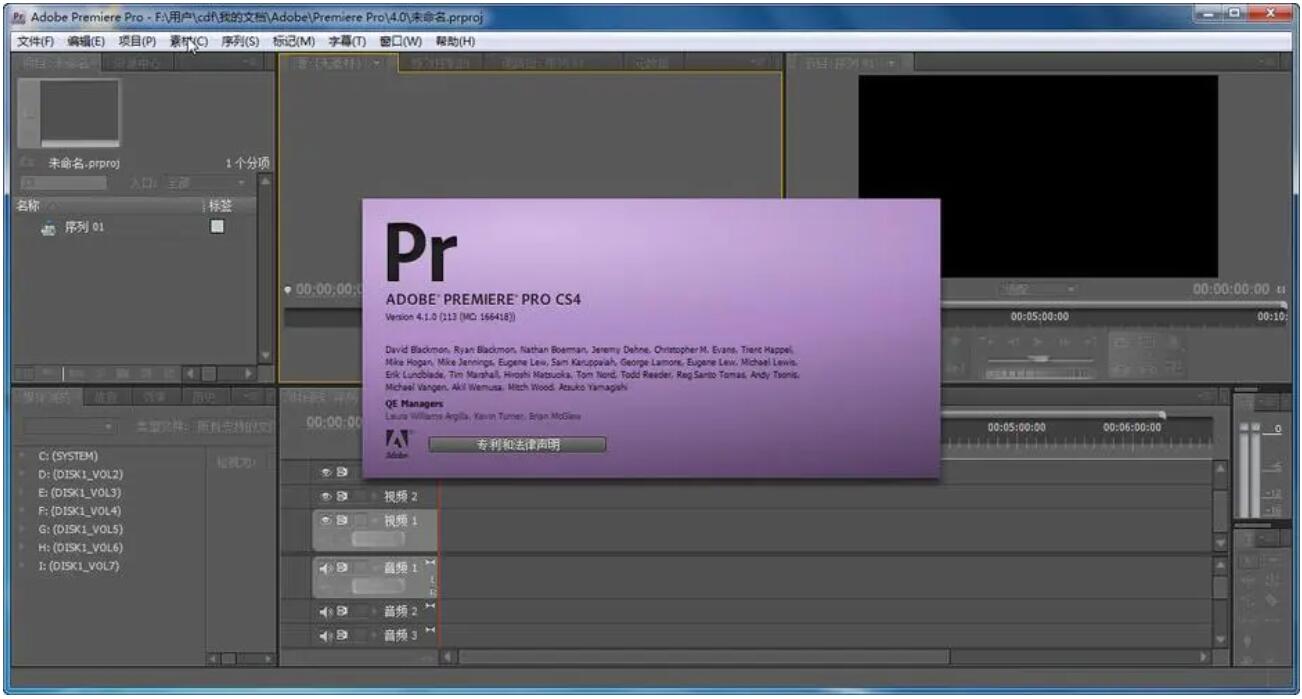Image resolution: width=1302 pixels, height=699 pixels.
Task: Toggle sync lock icon on 视频 1 track
Action: tap(342, 520)
